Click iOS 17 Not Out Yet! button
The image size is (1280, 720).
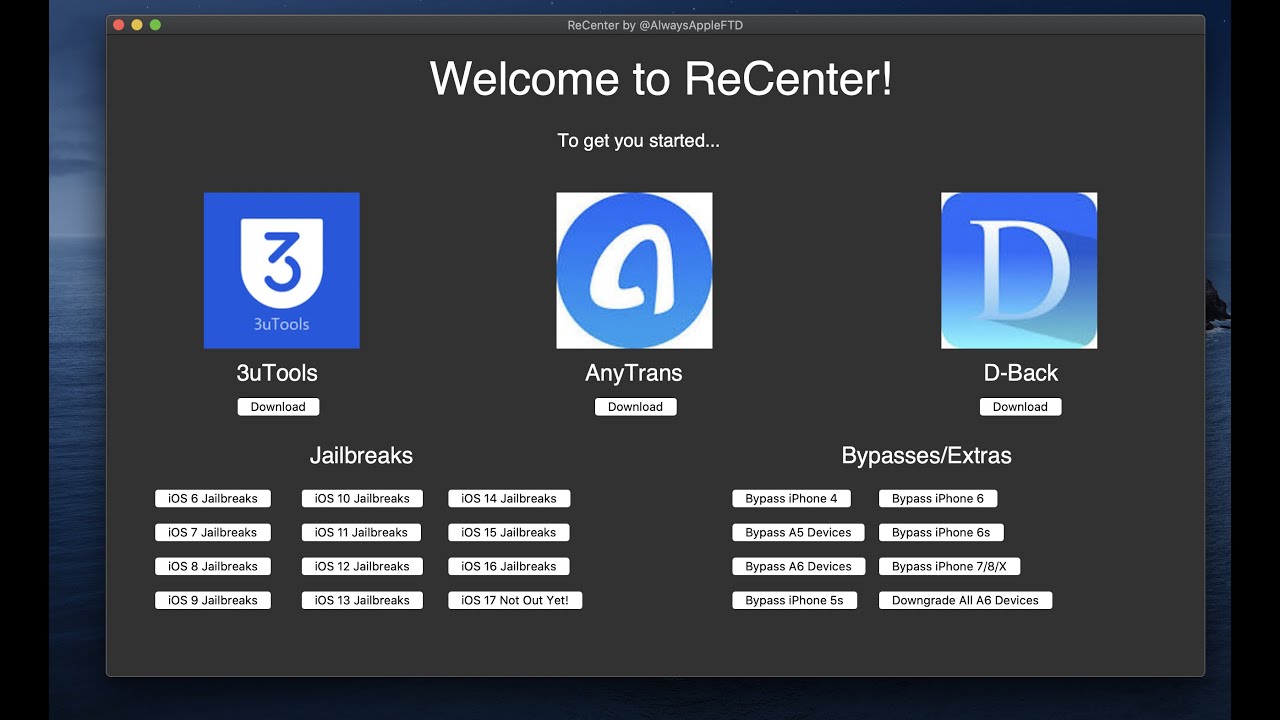[x=515, y=600]
